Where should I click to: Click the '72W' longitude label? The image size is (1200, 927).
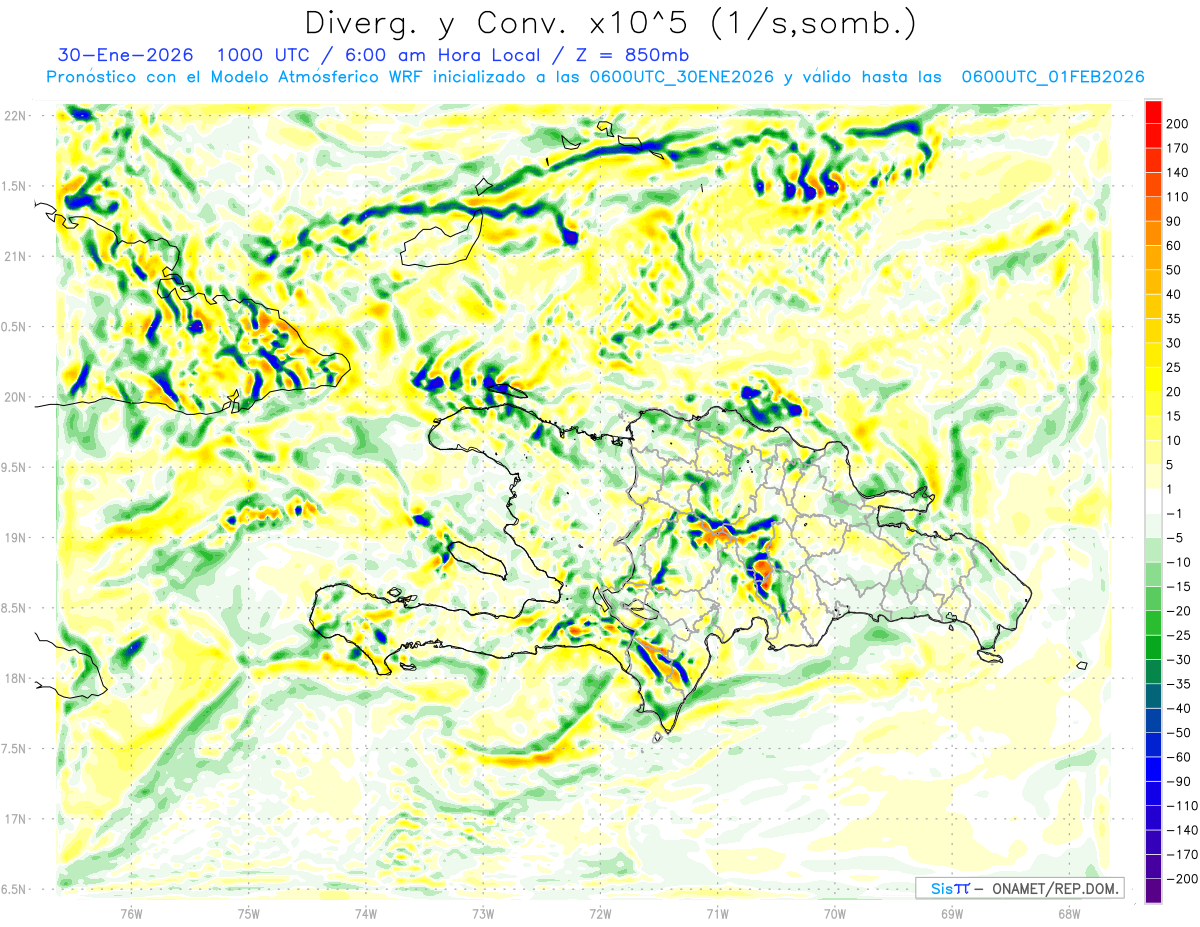[x=600, y=912]
